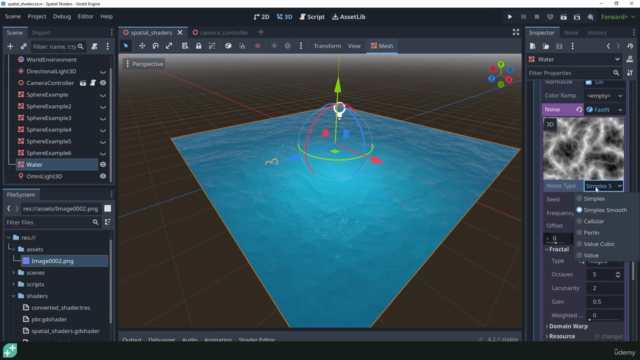Run the current scene
This screenshot has width=640, height=360.
point(564,17)
